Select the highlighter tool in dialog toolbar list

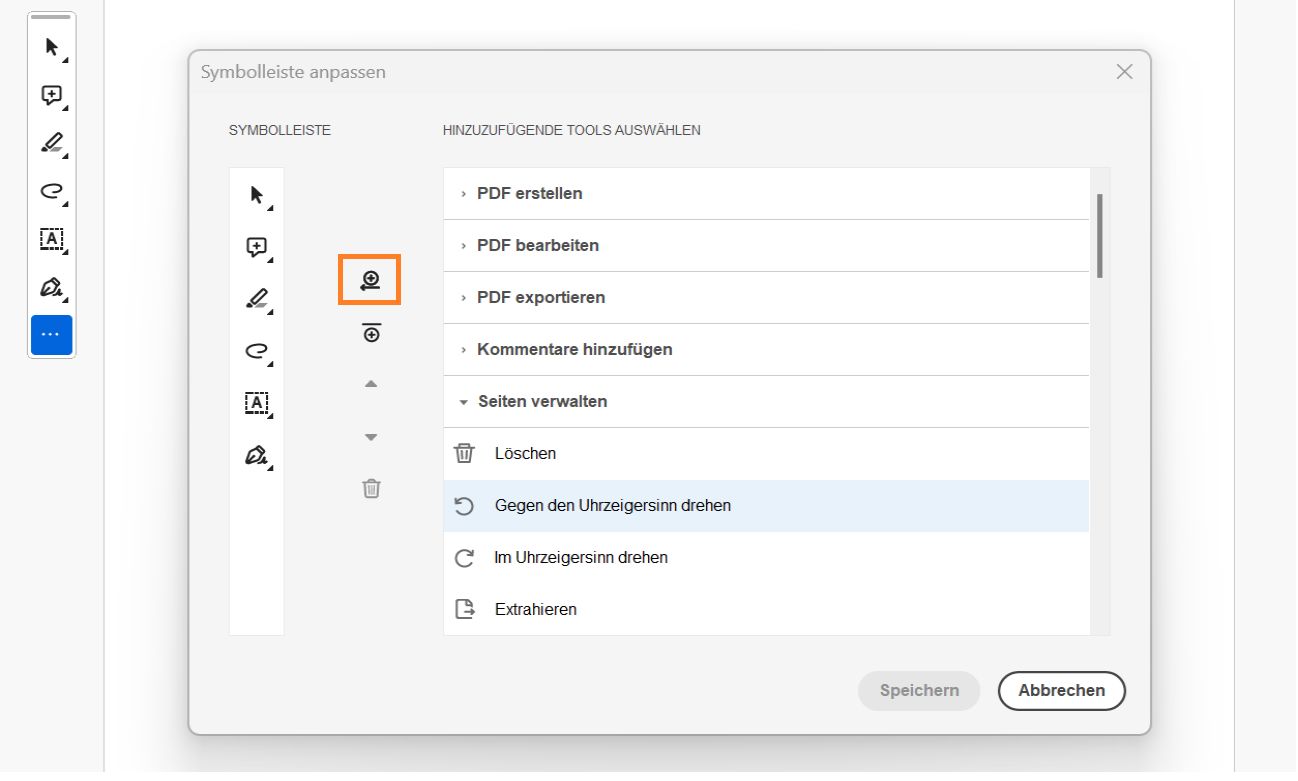point(257,298)
